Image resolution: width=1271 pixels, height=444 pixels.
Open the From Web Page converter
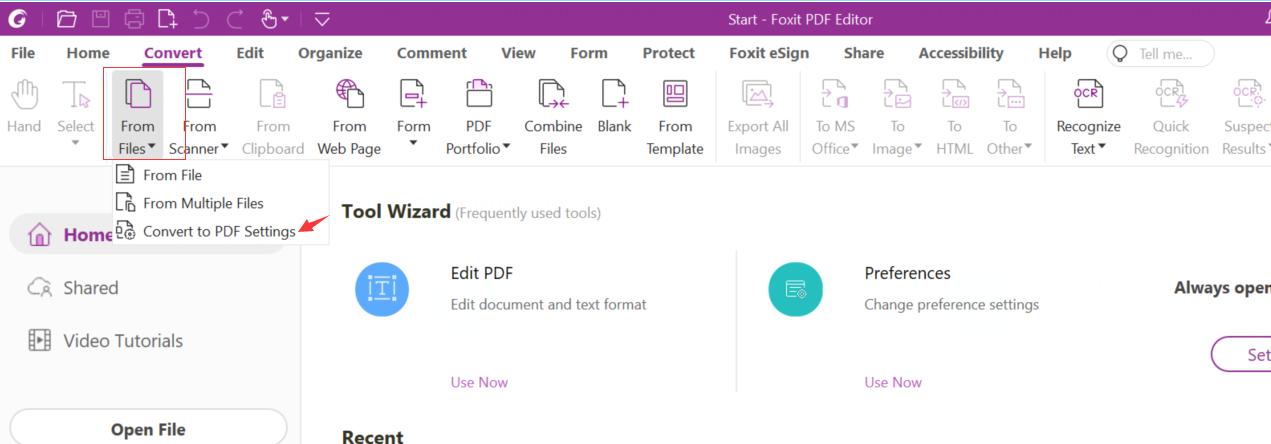pyautogui.click(x=349, y=118)
